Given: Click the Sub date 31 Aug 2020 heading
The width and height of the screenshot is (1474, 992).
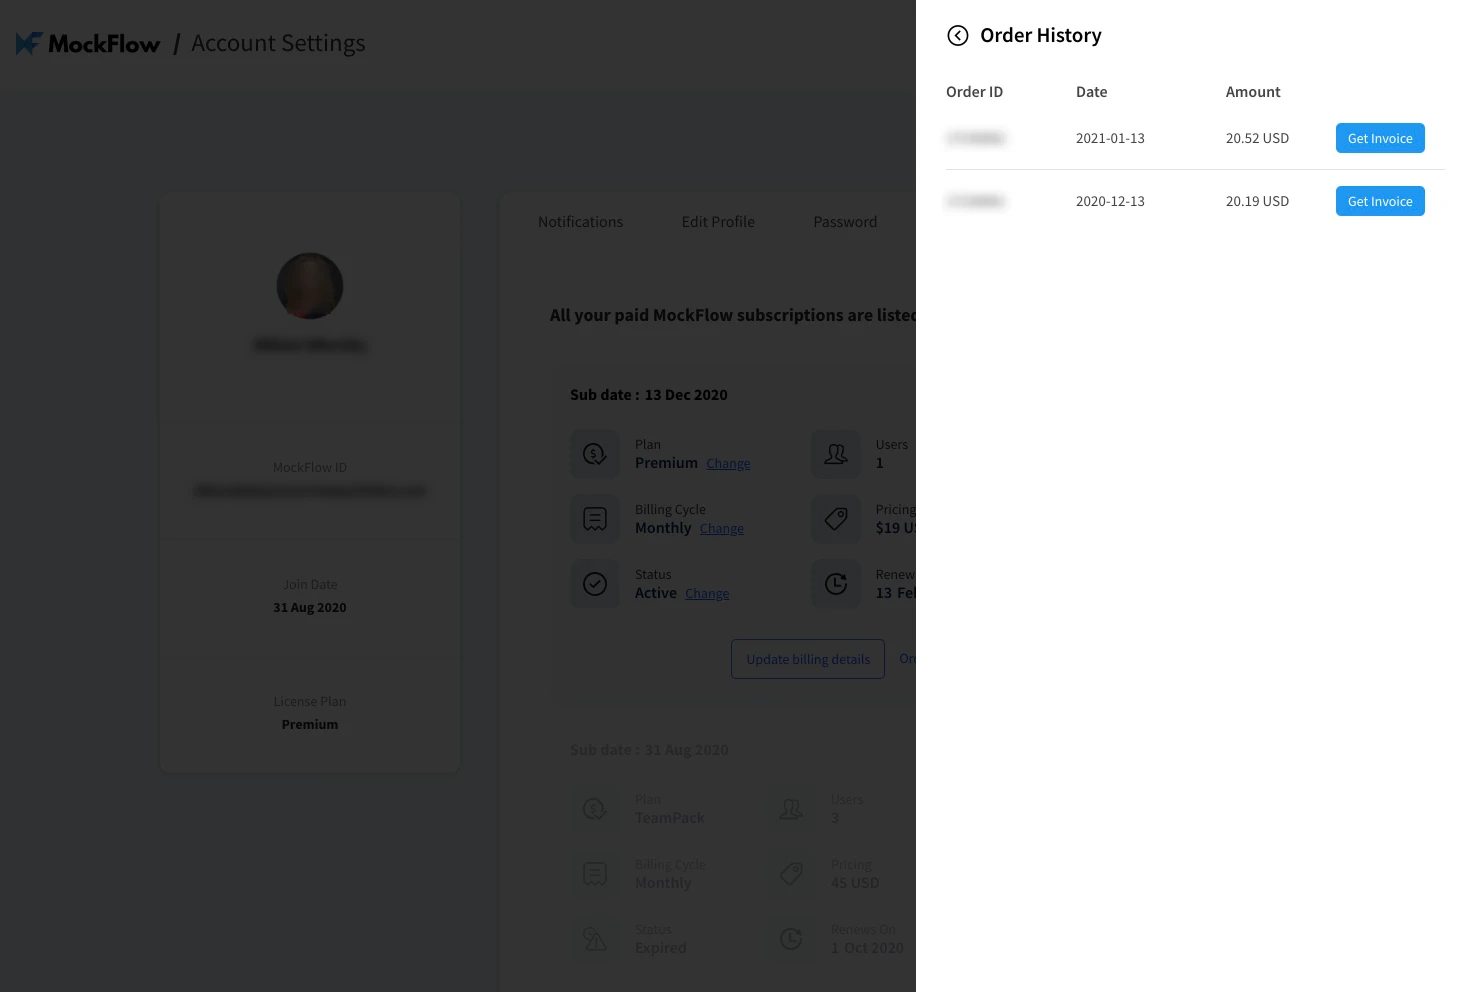Looking at the screenshot, I should [649, 750].
